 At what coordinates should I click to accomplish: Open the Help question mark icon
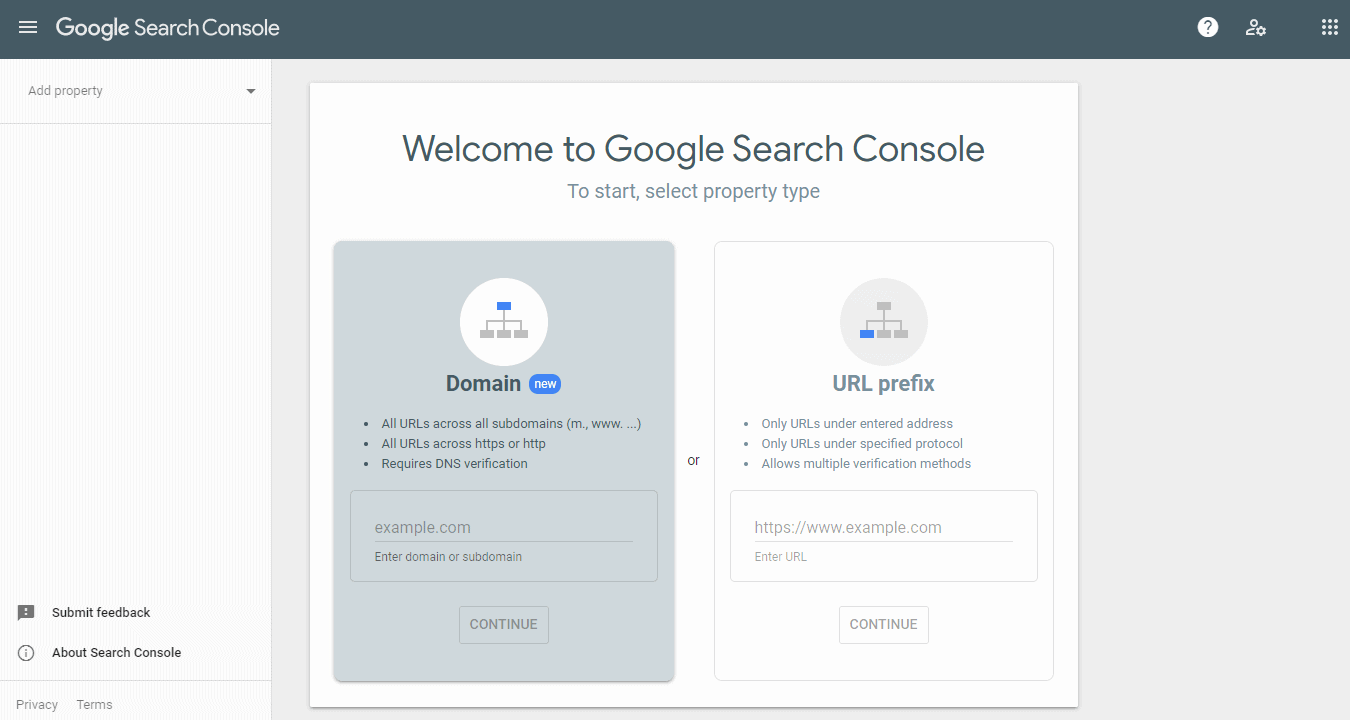point(1208,28)
